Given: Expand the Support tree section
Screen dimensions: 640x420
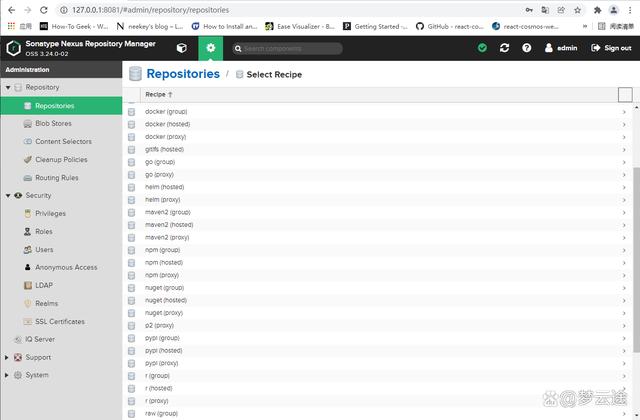Looking at the screenshot, I should coord(7,357).
